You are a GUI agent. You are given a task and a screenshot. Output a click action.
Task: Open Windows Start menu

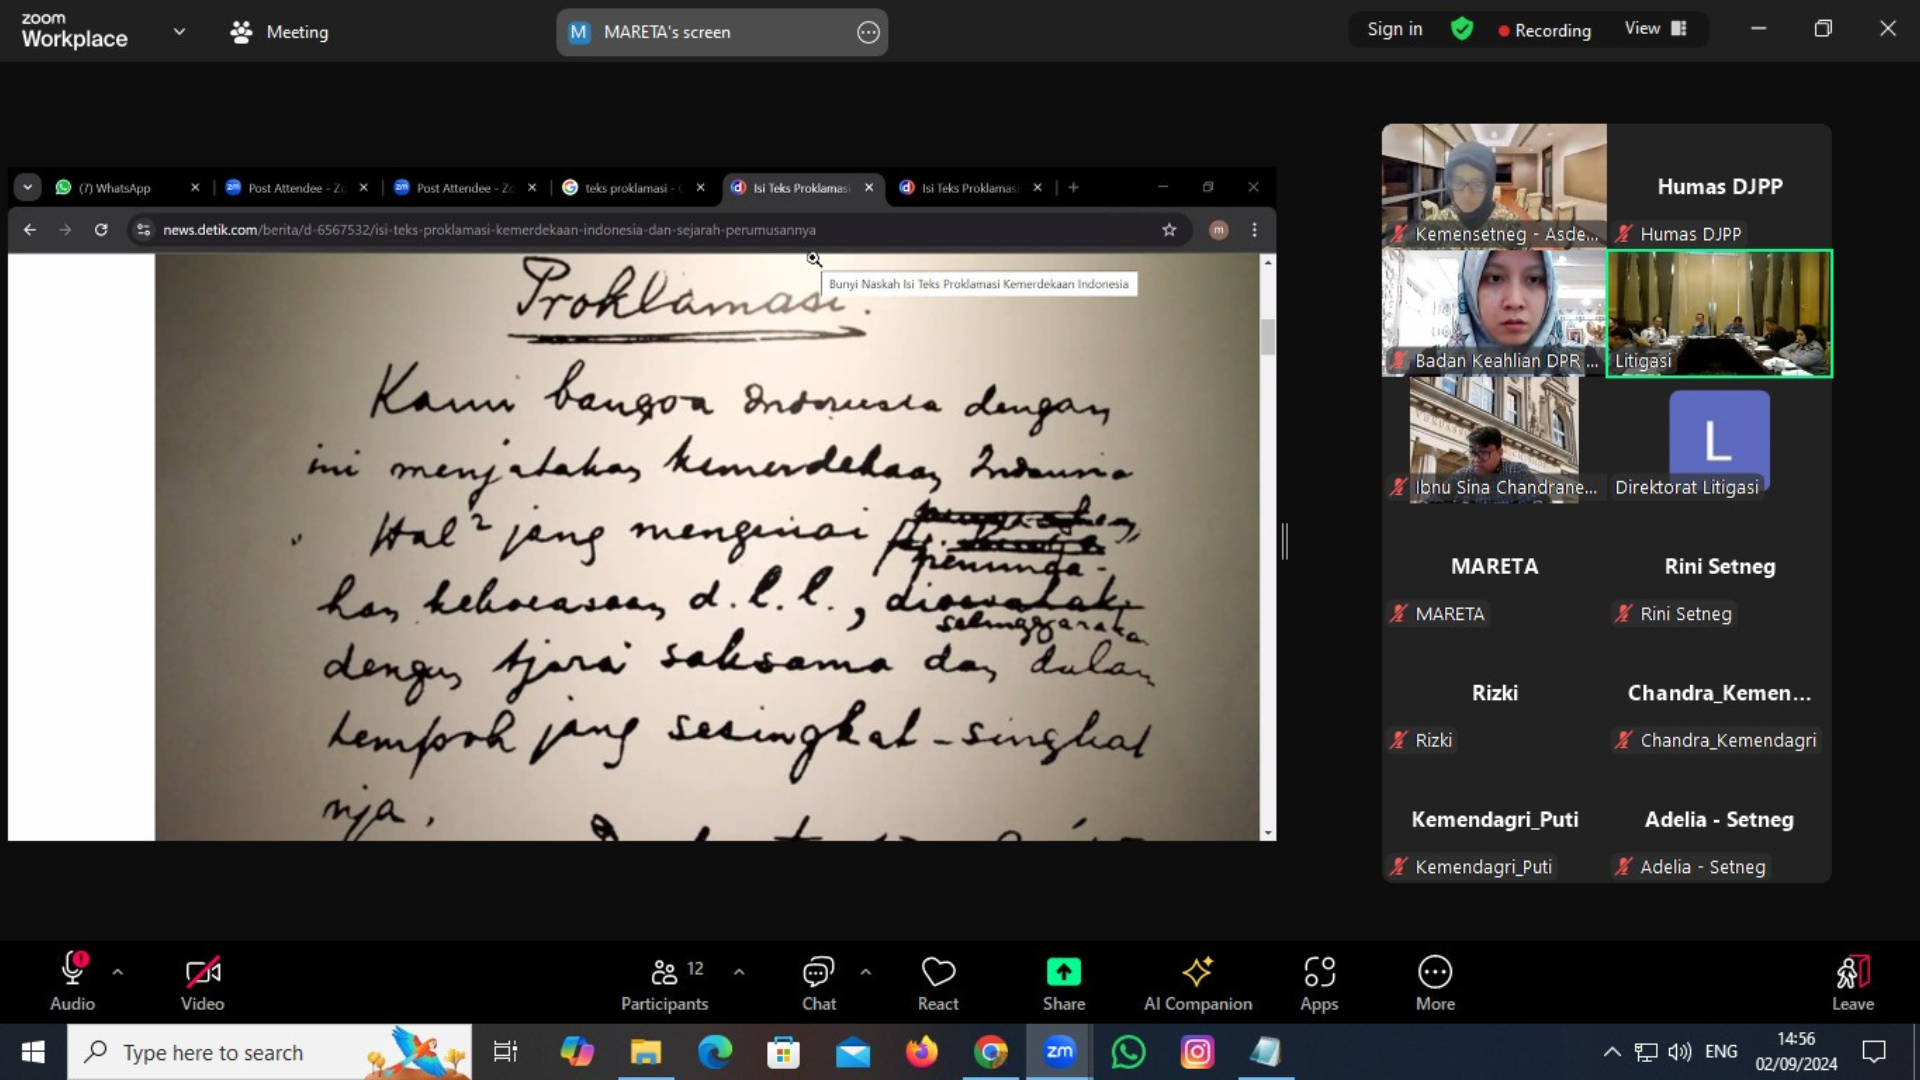point(33,1052)
